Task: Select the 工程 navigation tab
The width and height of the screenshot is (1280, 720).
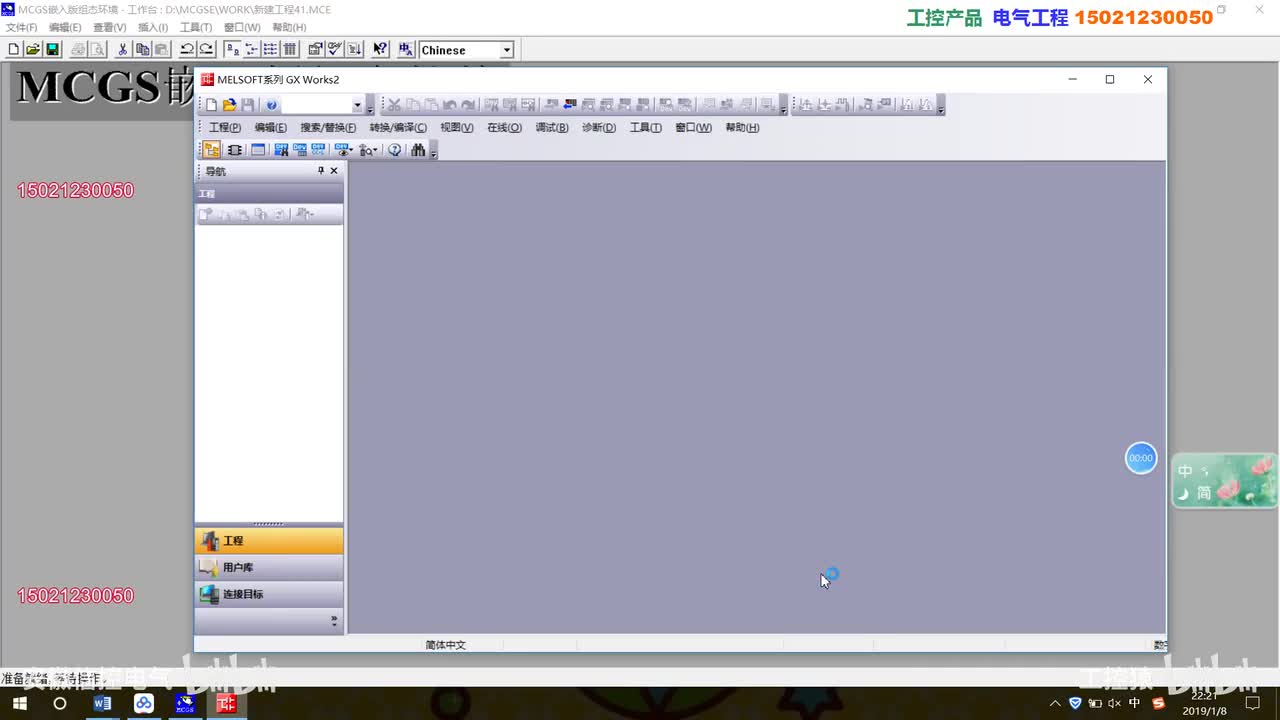Action: 269,541
